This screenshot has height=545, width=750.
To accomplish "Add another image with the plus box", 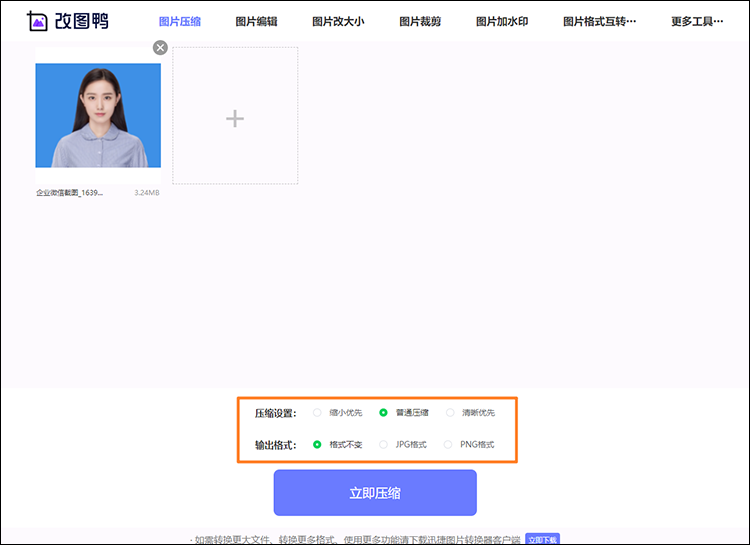I will point(235,115).
